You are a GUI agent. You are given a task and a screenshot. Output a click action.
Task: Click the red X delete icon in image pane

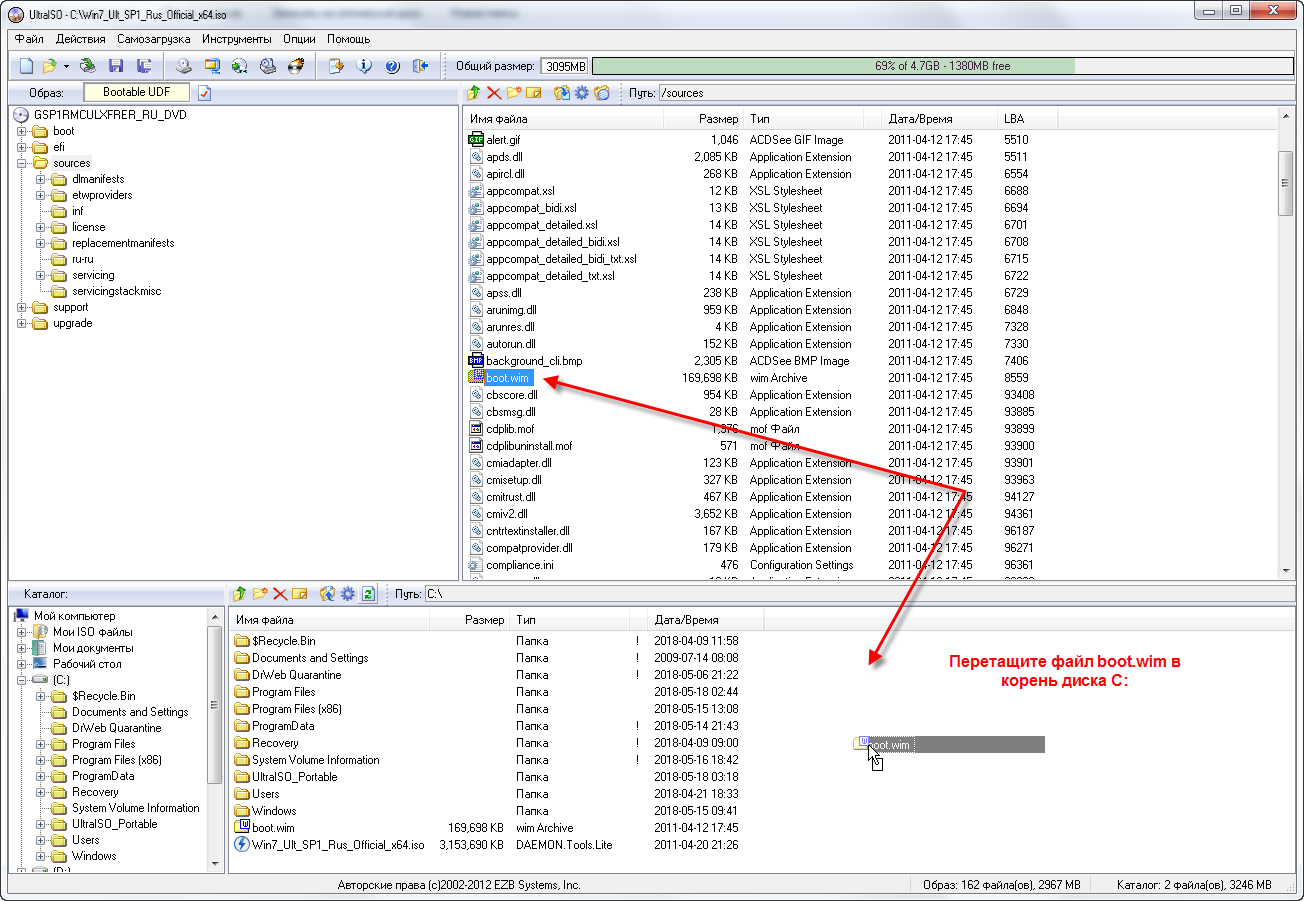pyautogui.click(x=494, y=93)
